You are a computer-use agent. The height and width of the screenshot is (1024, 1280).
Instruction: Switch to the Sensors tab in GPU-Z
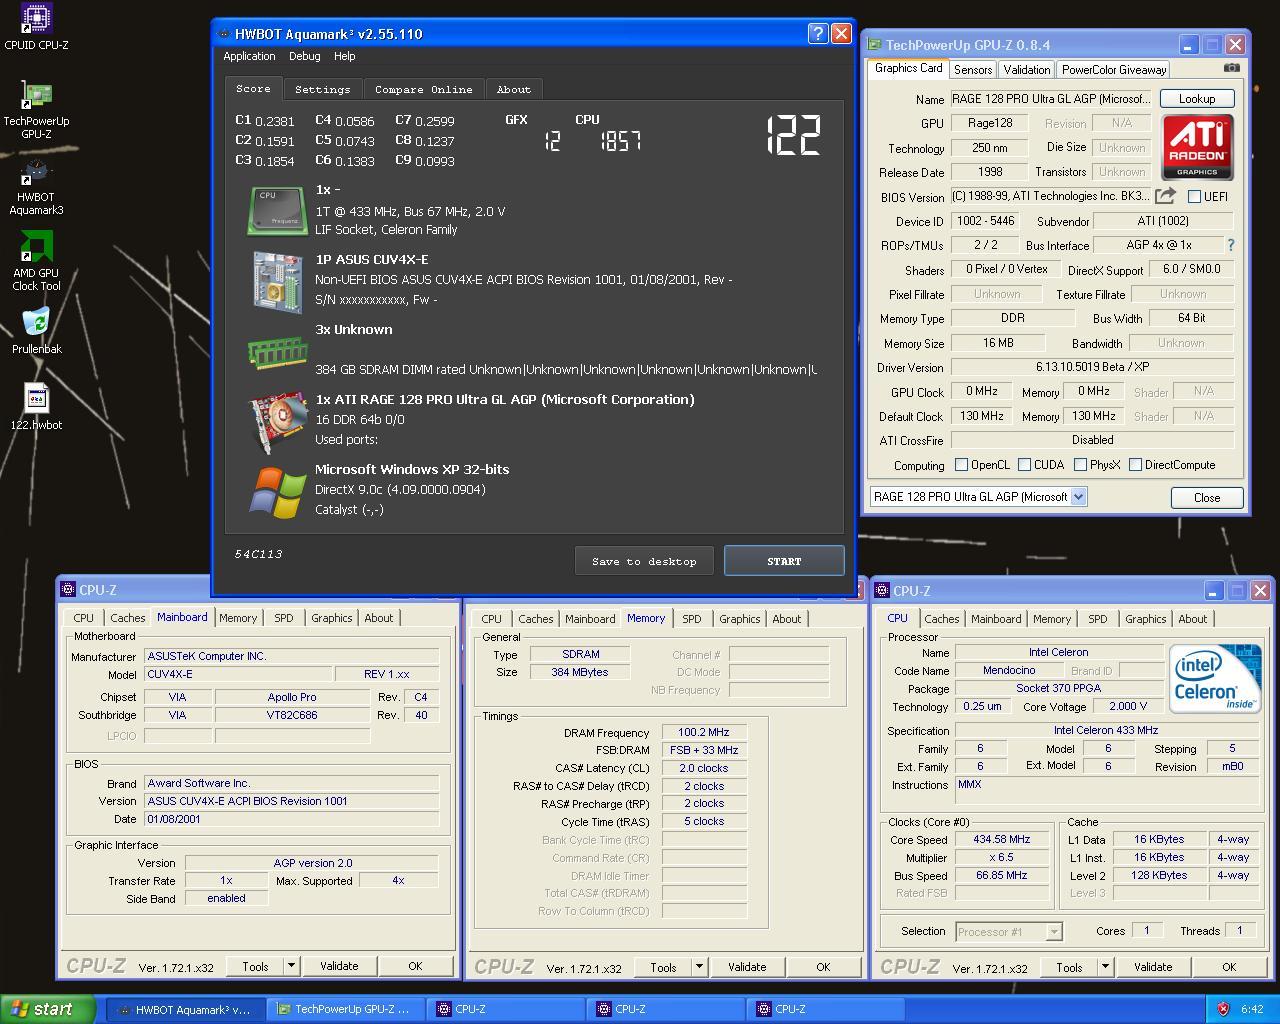973,70
